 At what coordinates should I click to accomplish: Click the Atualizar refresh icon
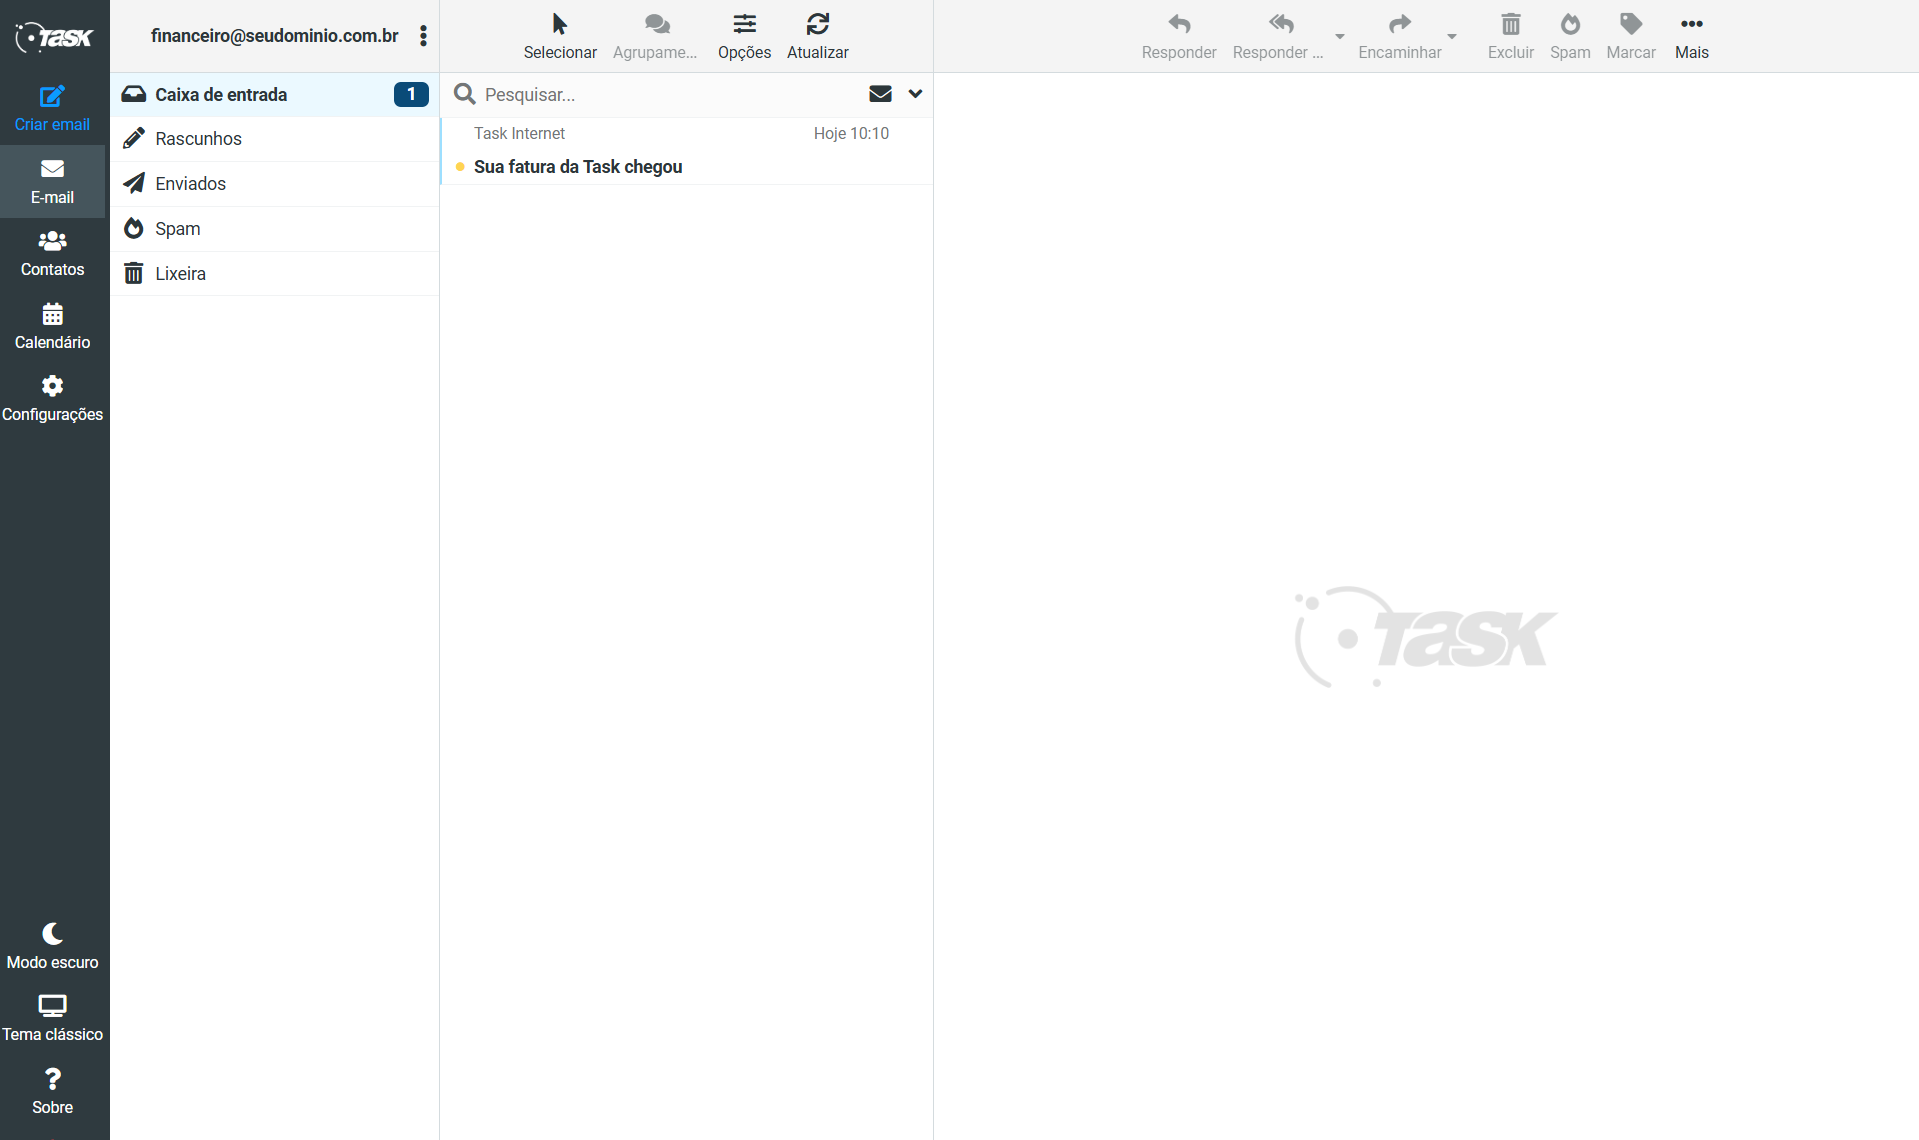coord(817,24)
